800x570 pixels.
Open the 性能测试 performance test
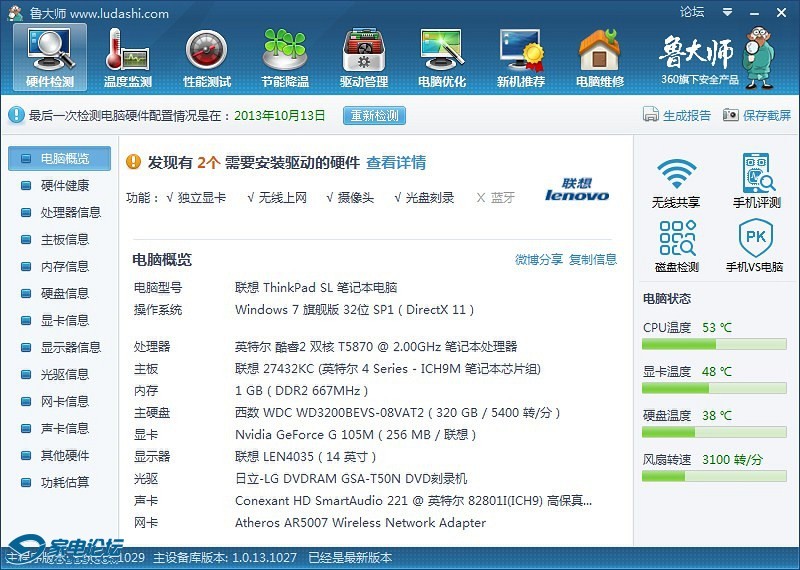tap(207, 56)
